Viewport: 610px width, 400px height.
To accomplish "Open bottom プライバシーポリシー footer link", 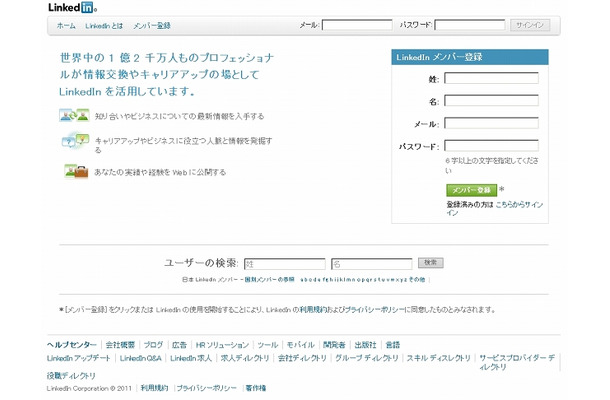I will [207, 388].
